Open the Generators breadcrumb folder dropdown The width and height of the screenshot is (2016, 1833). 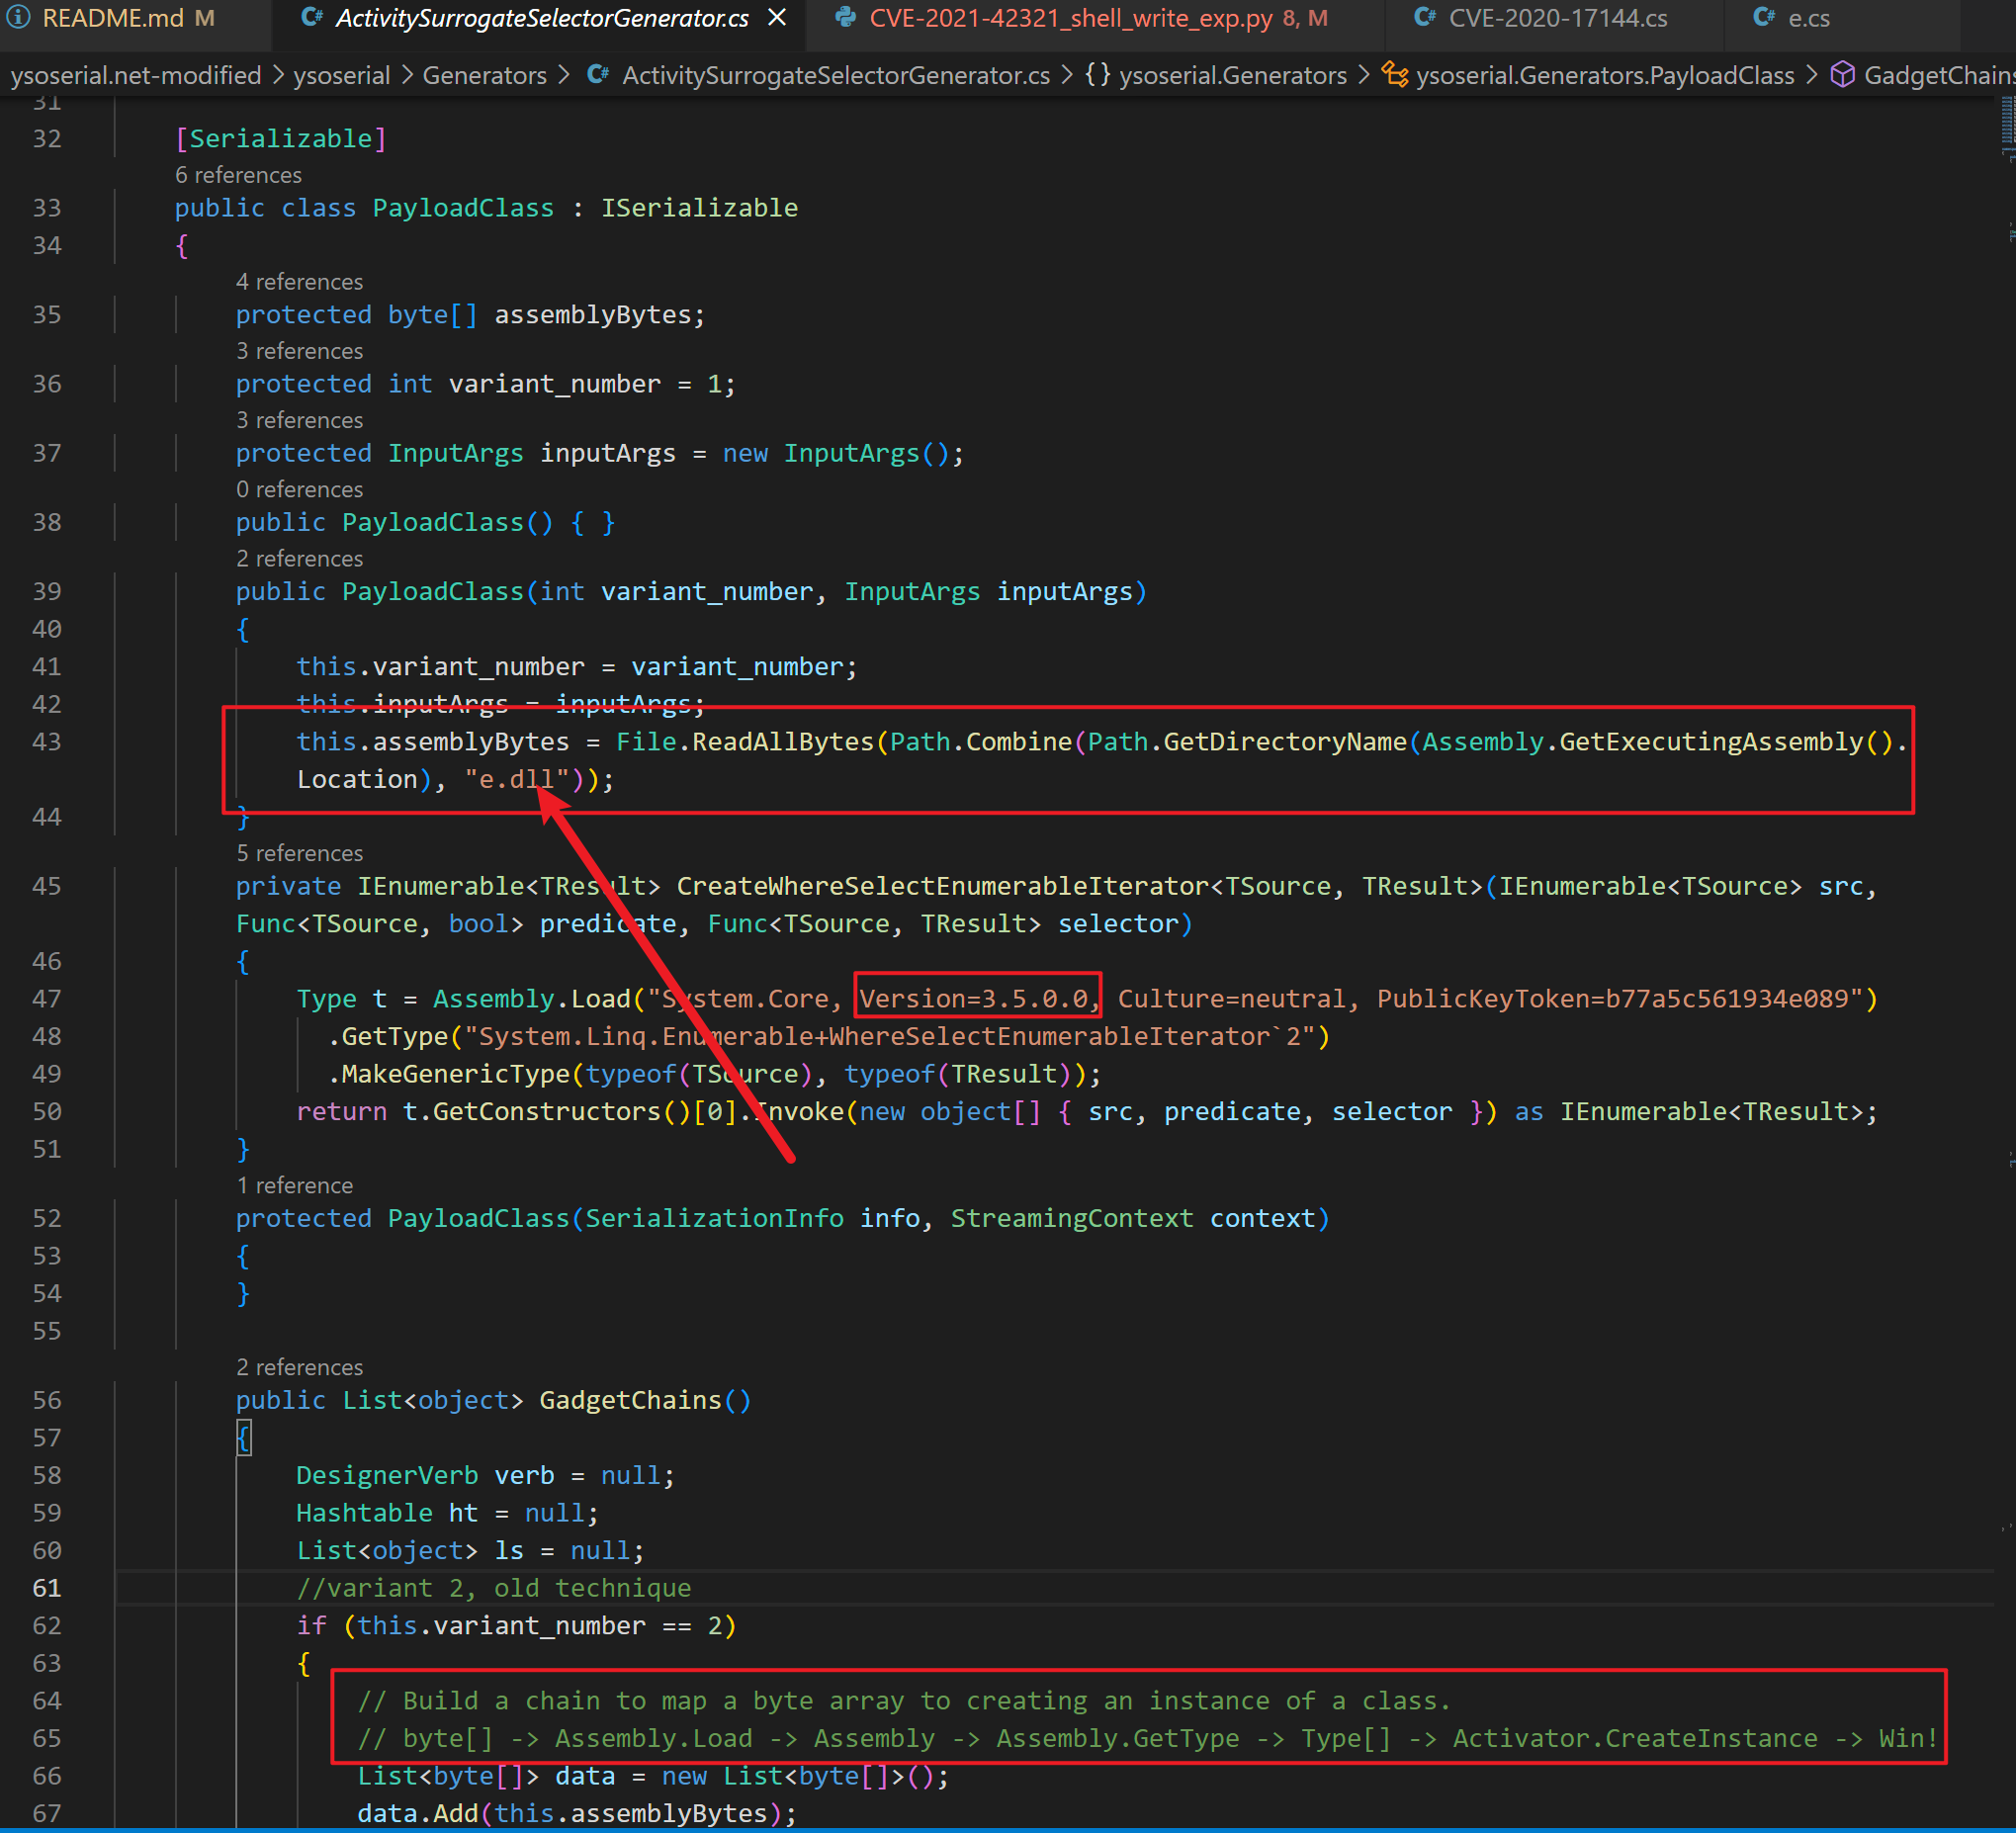tap(484, 75)
